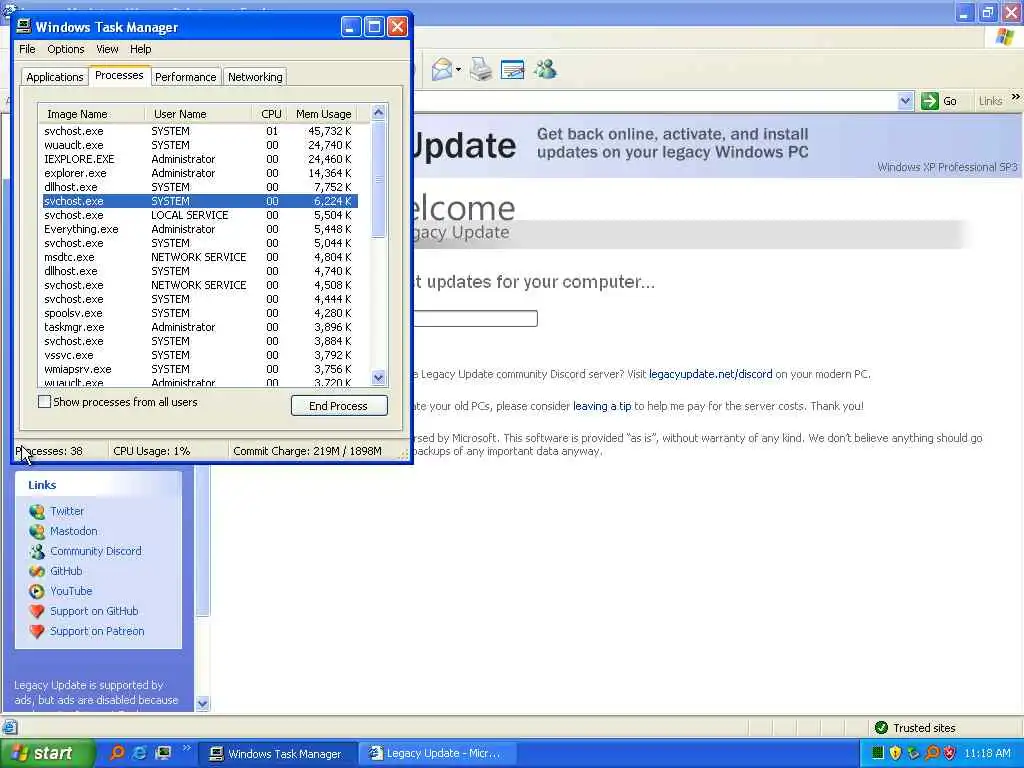Click the Community Discord people icon
The image size is (1024, 768).
click(37, 551)
